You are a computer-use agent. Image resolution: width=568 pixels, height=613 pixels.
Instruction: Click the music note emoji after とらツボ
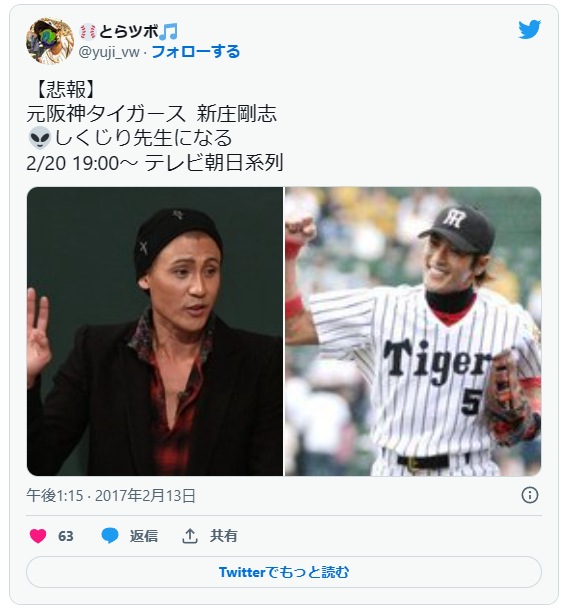(x=169, y=31)
